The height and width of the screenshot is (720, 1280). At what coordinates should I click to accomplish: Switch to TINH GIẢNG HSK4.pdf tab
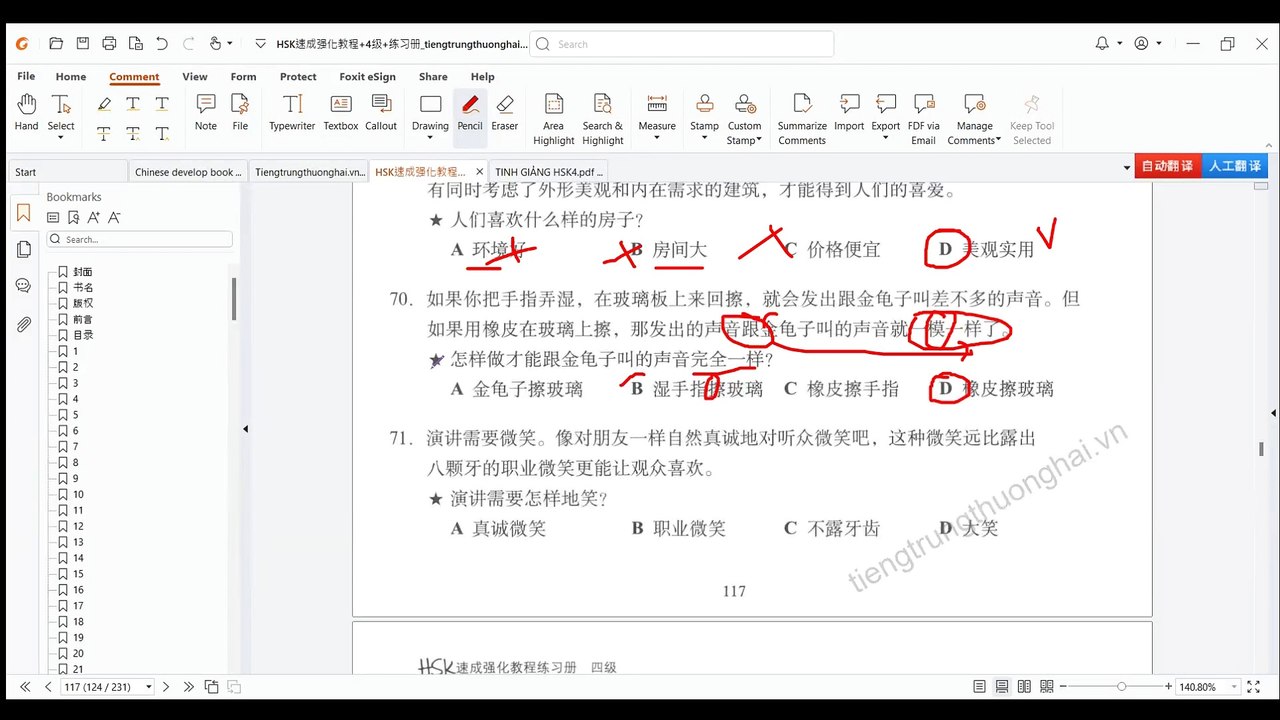coord(549,172)
